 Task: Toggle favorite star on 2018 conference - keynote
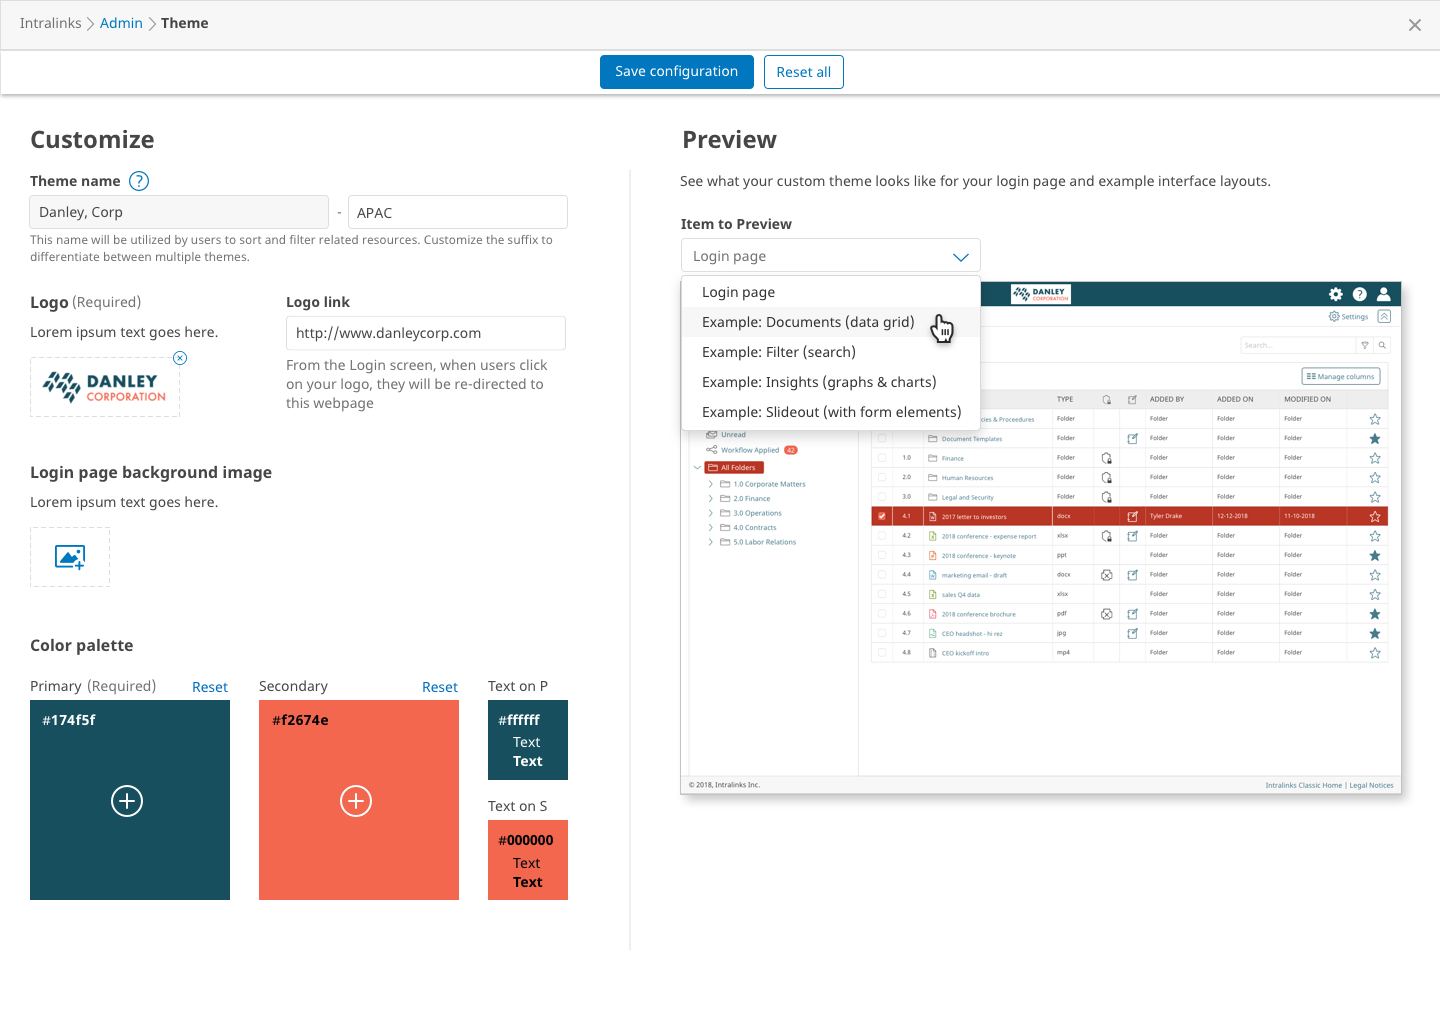tap(1375, 556)
